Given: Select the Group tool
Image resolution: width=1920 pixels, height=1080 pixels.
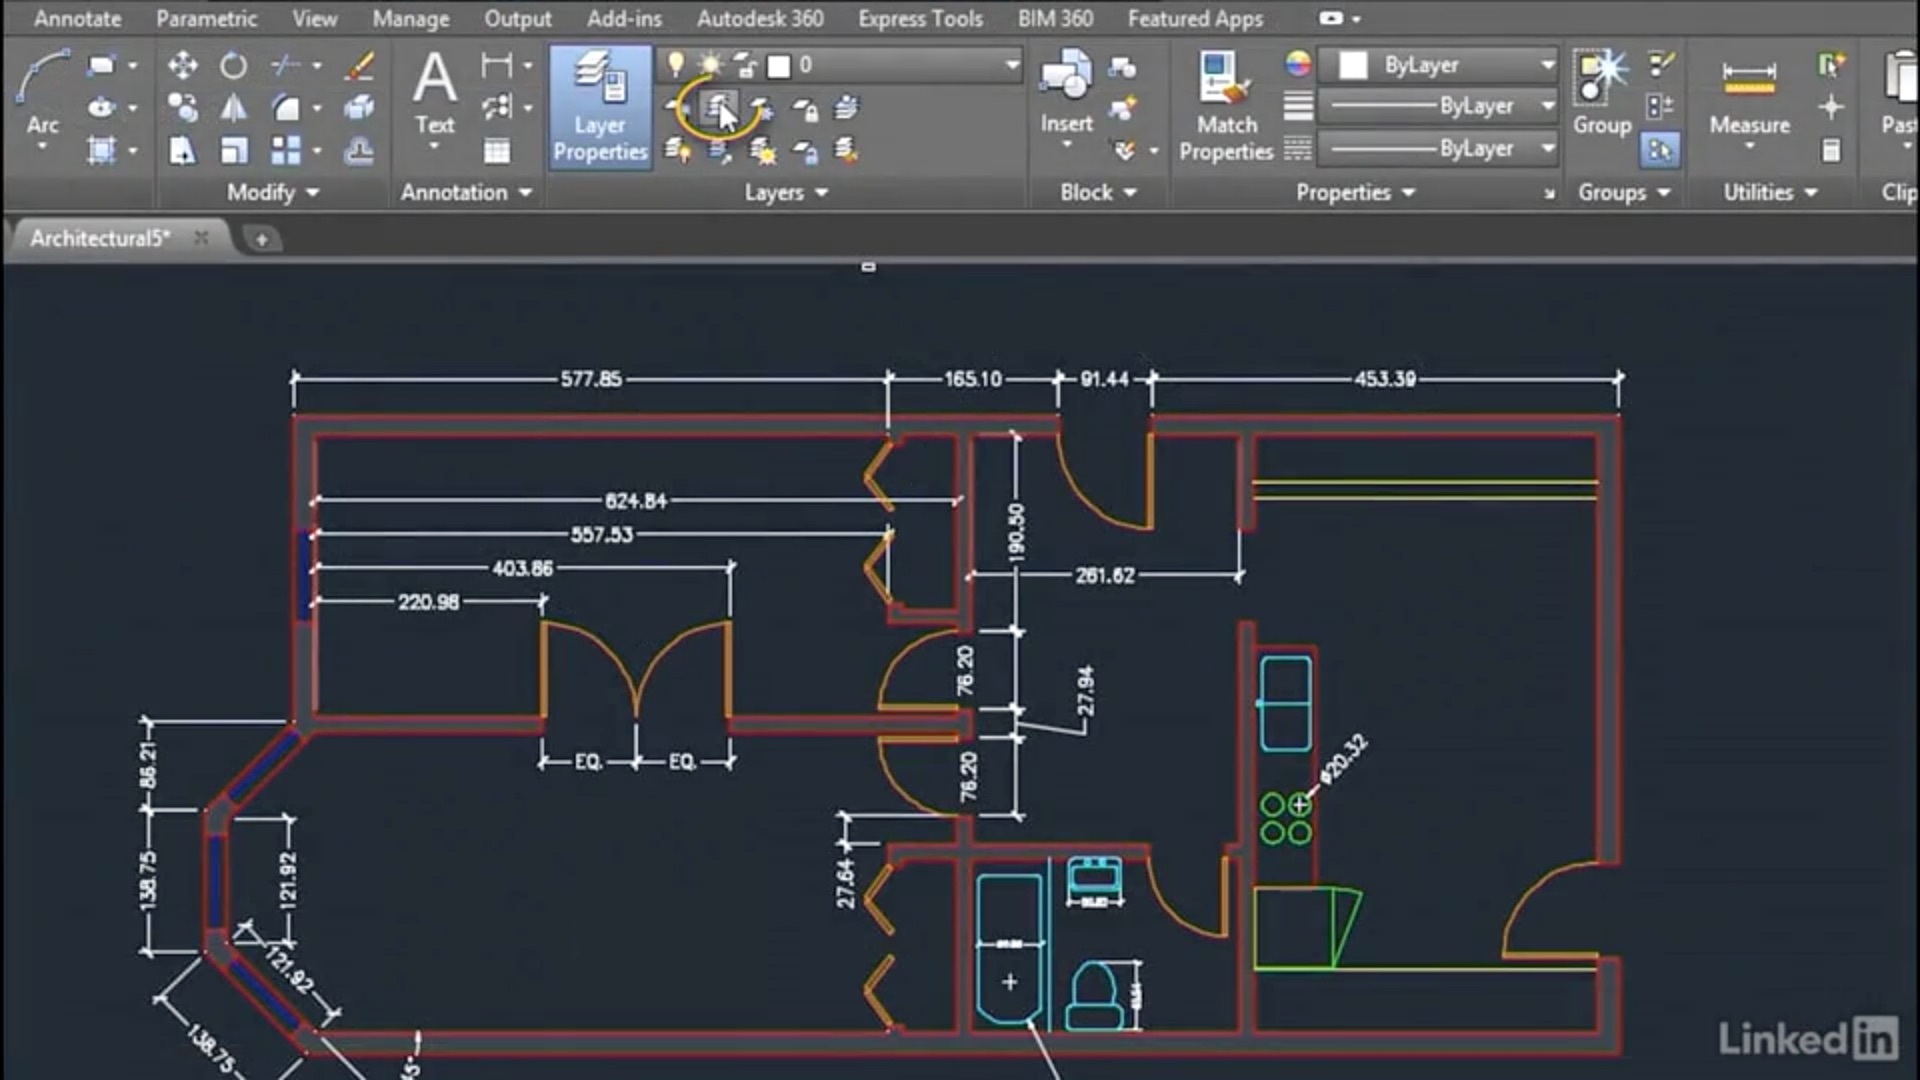Looking at the screenshot, I should click(1601, 92).
